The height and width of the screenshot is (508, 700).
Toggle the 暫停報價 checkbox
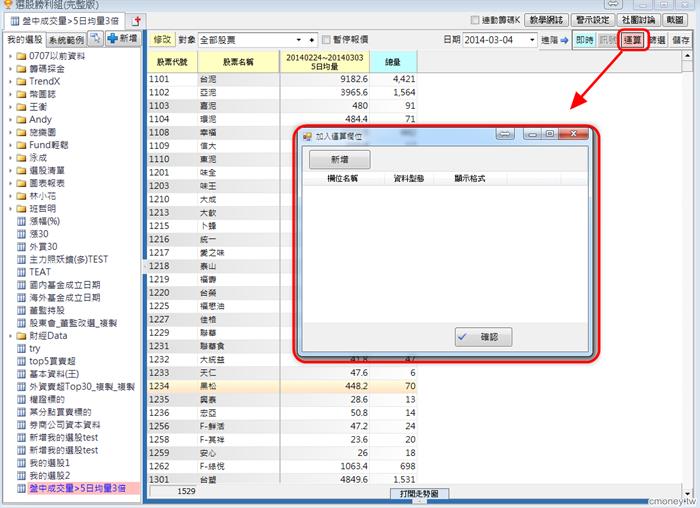pyautogui.click(x=326, y=40)
